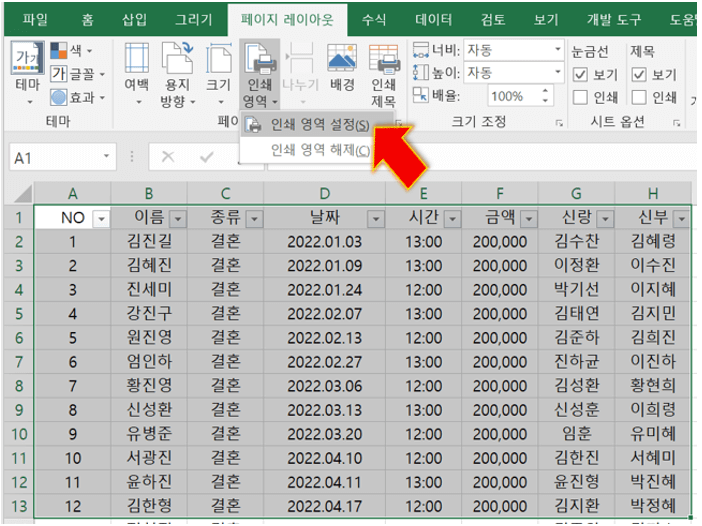The height and width of the screenshot is (526, 702).
Task: Click the 높이 height icon
Action: point(420,73)
